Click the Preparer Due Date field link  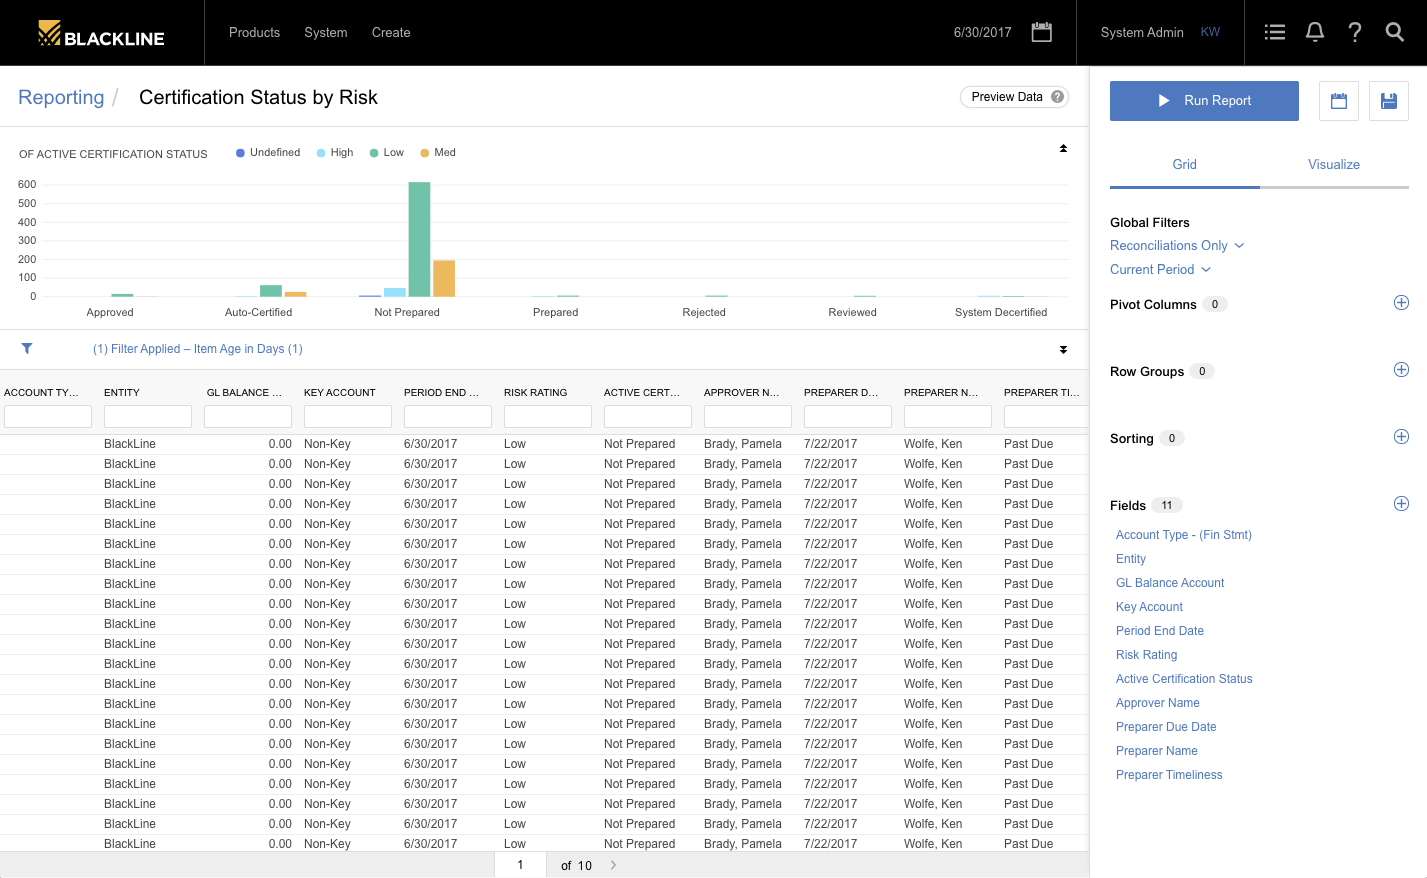(x=1166, y=727)
